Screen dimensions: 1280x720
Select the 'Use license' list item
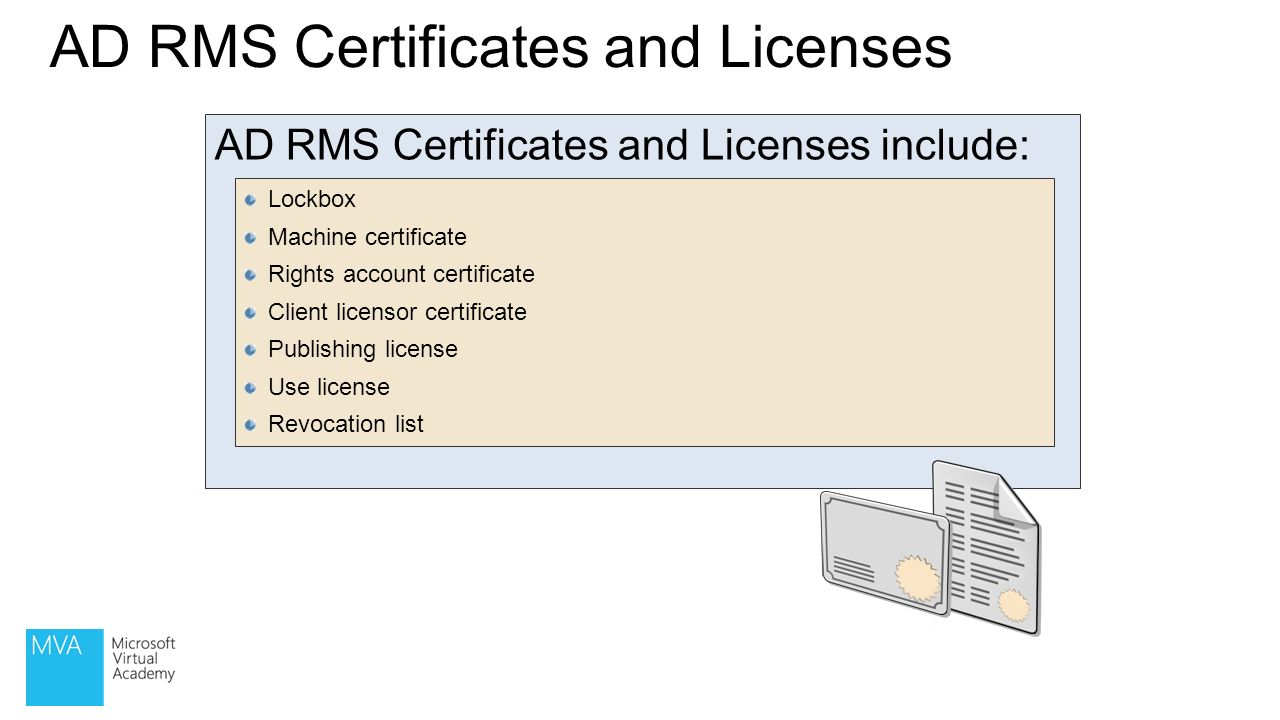pos(329,387)
